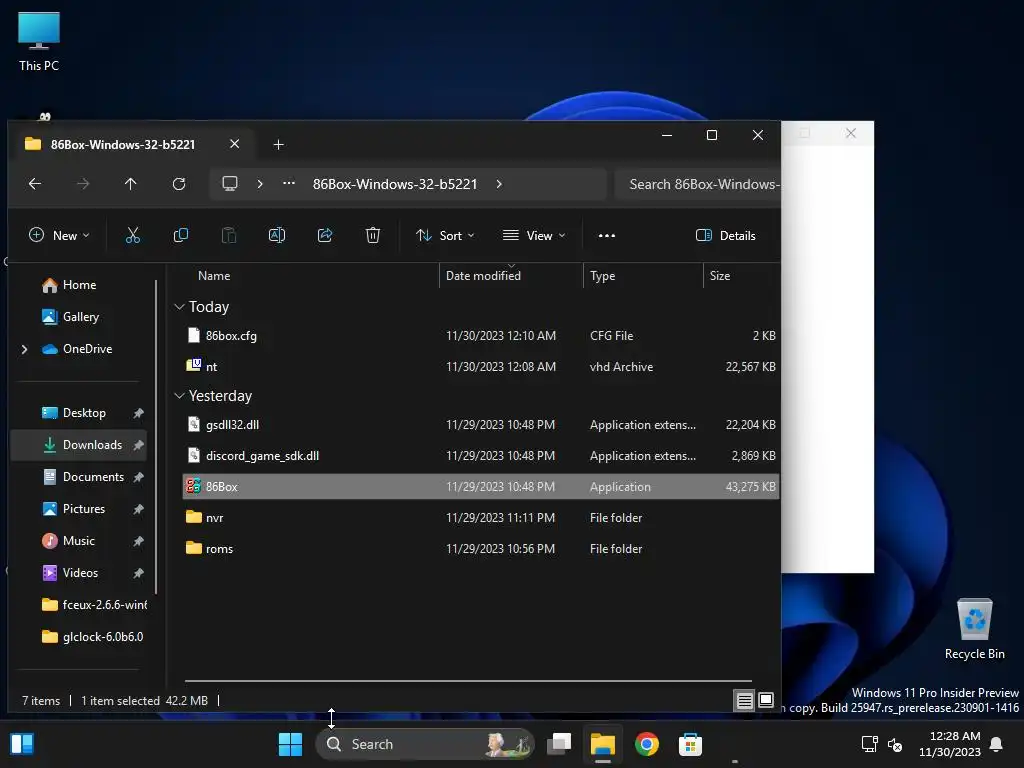Click the taskbar Search box
The width and height of the screenshot is (1024, 768).
coord(425,744)
